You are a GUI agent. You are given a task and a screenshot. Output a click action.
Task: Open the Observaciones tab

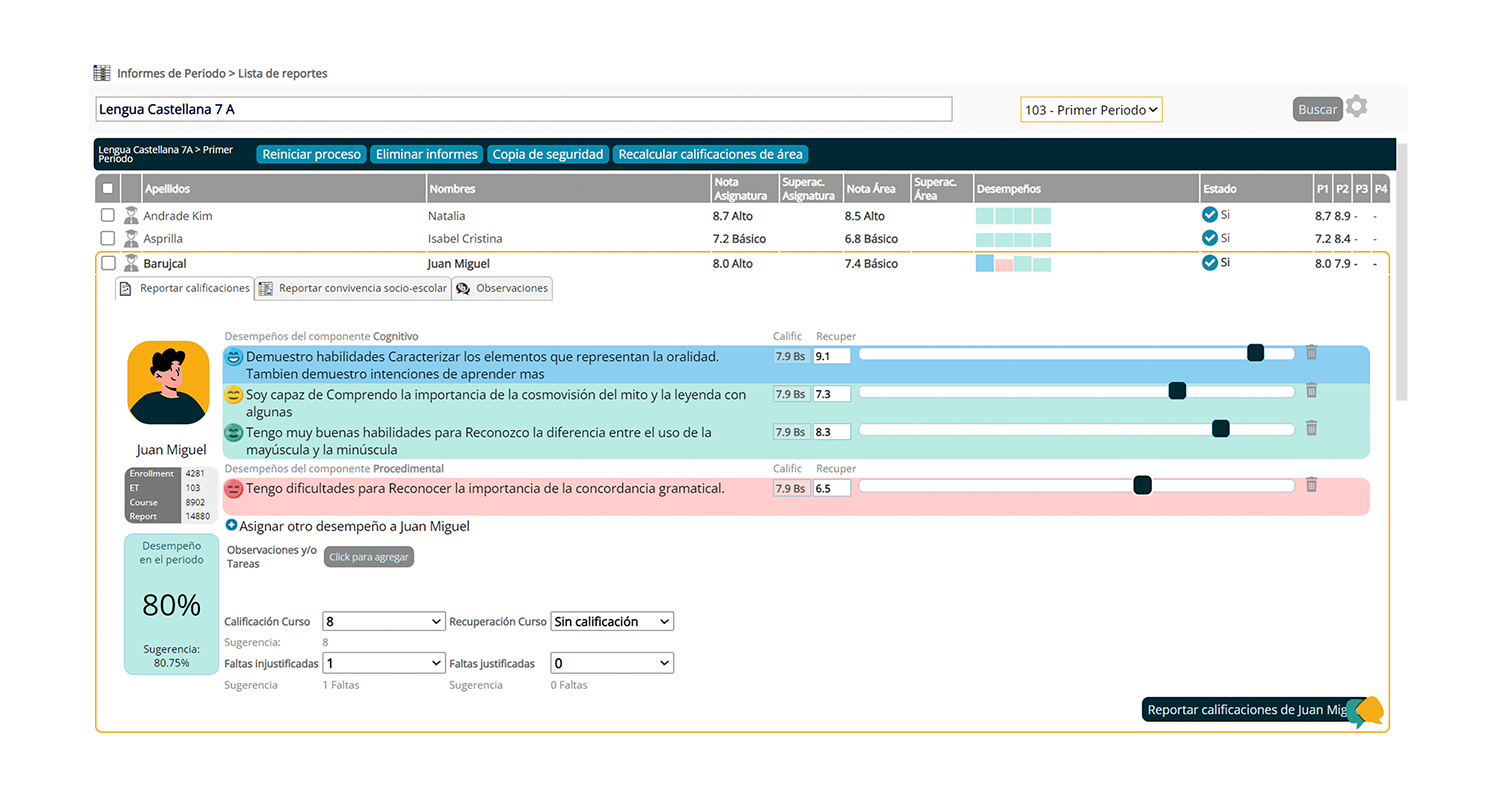[502, 288]
